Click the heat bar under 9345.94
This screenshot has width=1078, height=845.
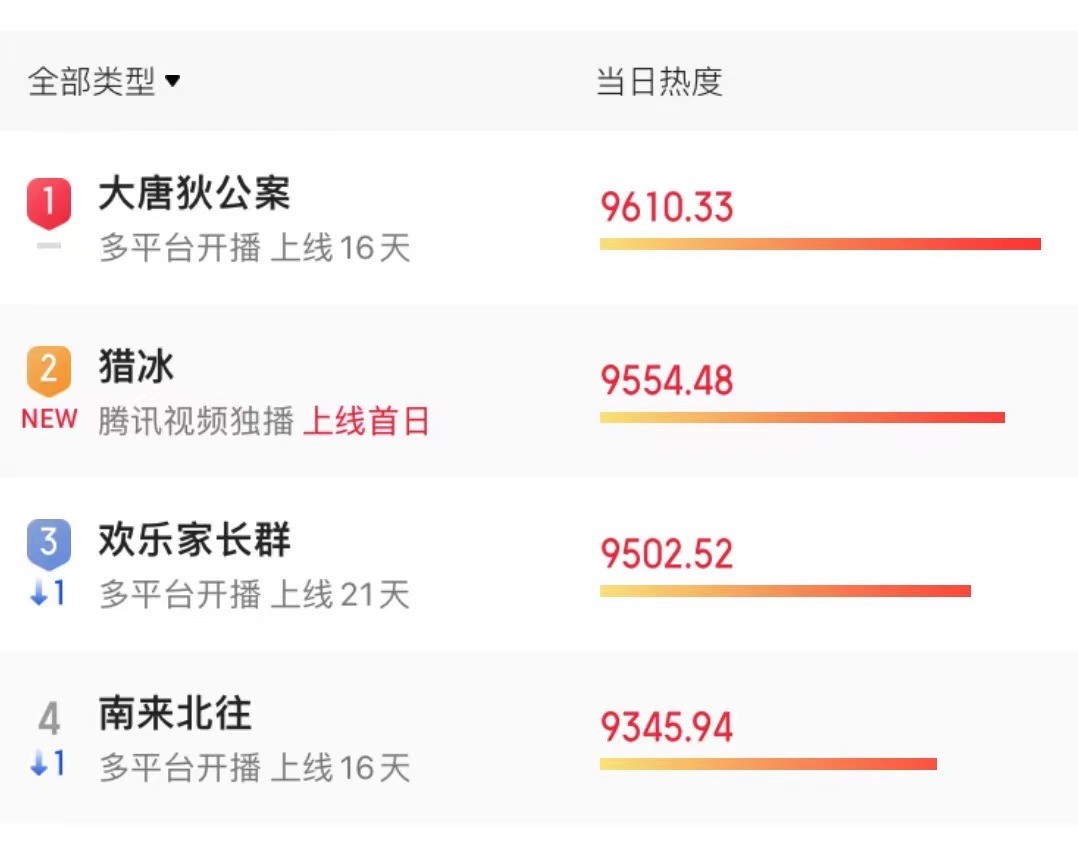tap(768, 764)
